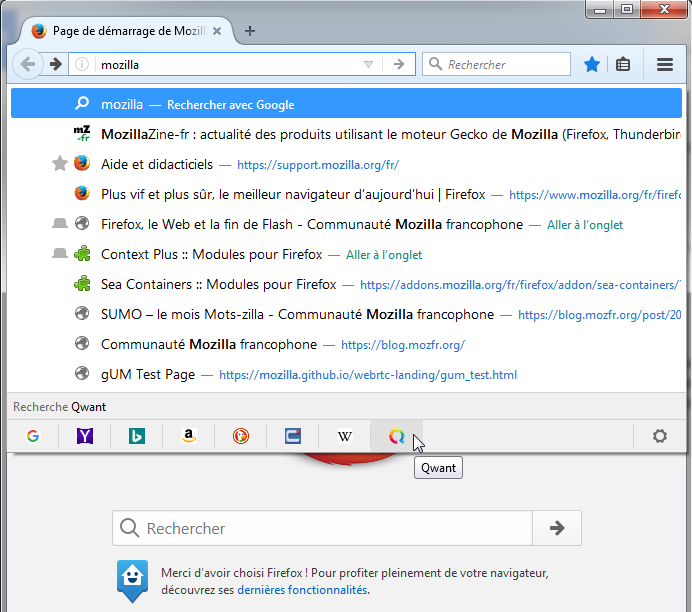Click the Google search engine icon
The height and width of the screenshot is (612, 692).
click(33, 436)
